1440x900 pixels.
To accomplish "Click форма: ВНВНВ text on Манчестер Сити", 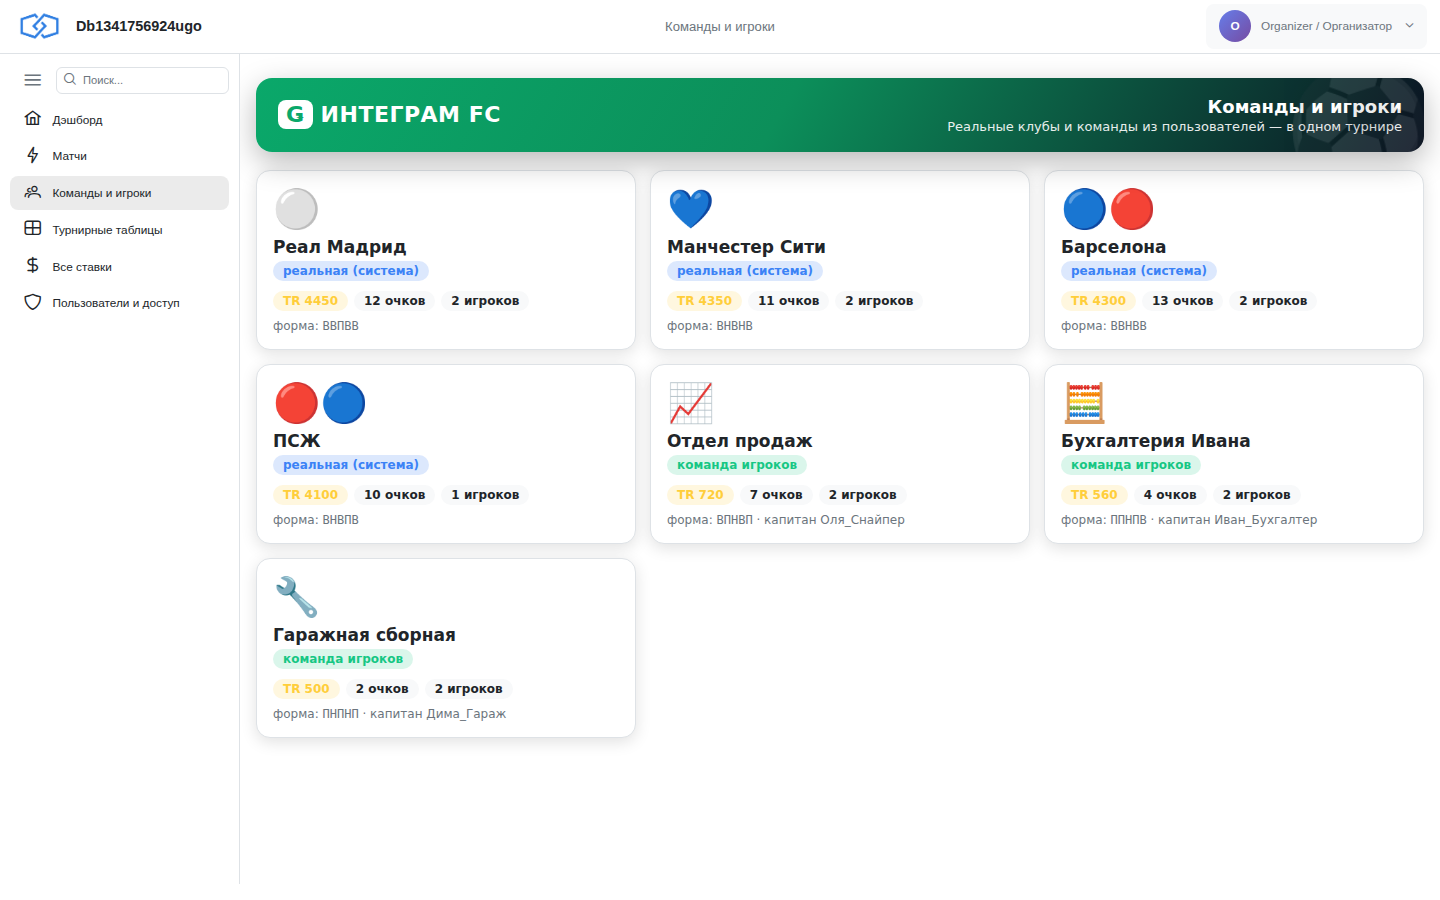I will click(710, 326).
